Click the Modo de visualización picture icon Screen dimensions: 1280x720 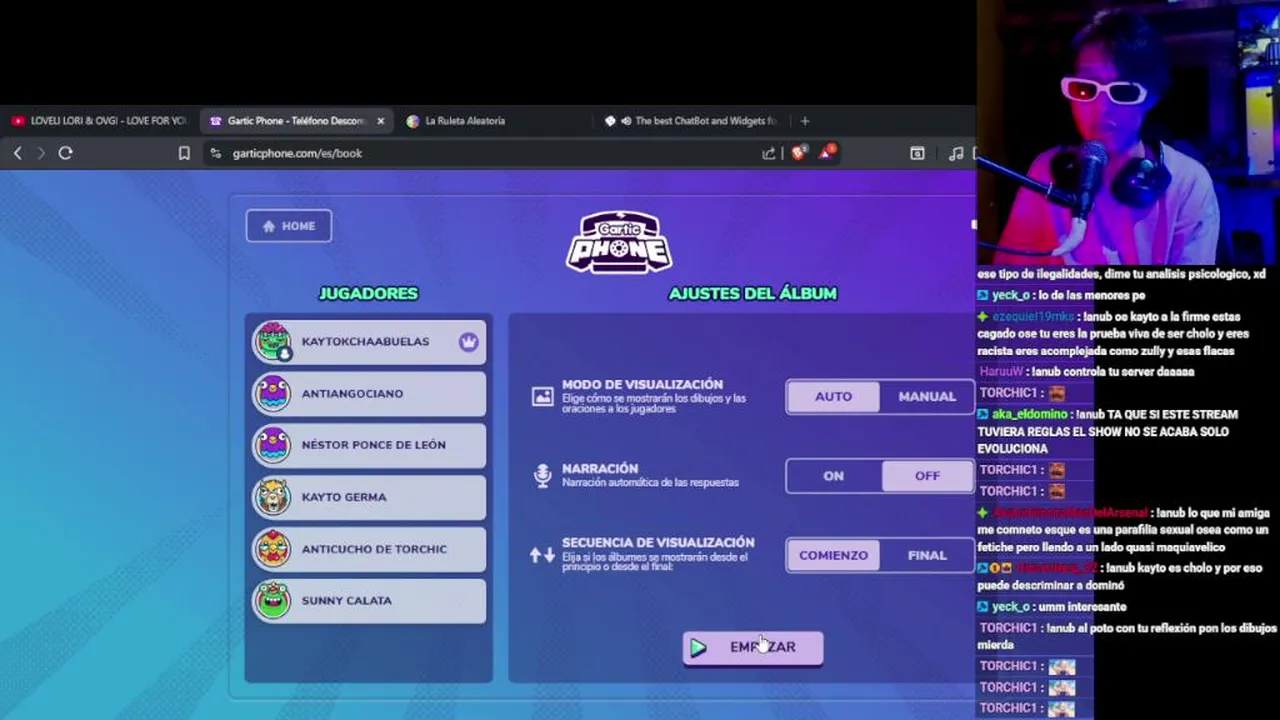(x=542, y=397)
